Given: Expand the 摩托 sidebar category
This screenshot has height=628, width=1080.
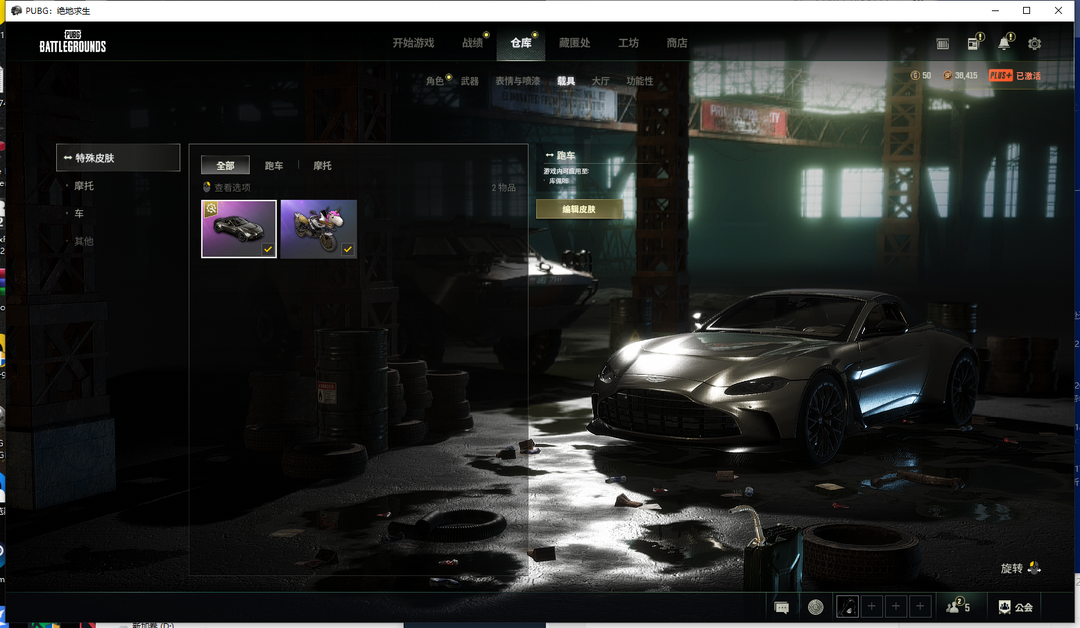Looking at the screenshot, I should [x=84, y=186].
